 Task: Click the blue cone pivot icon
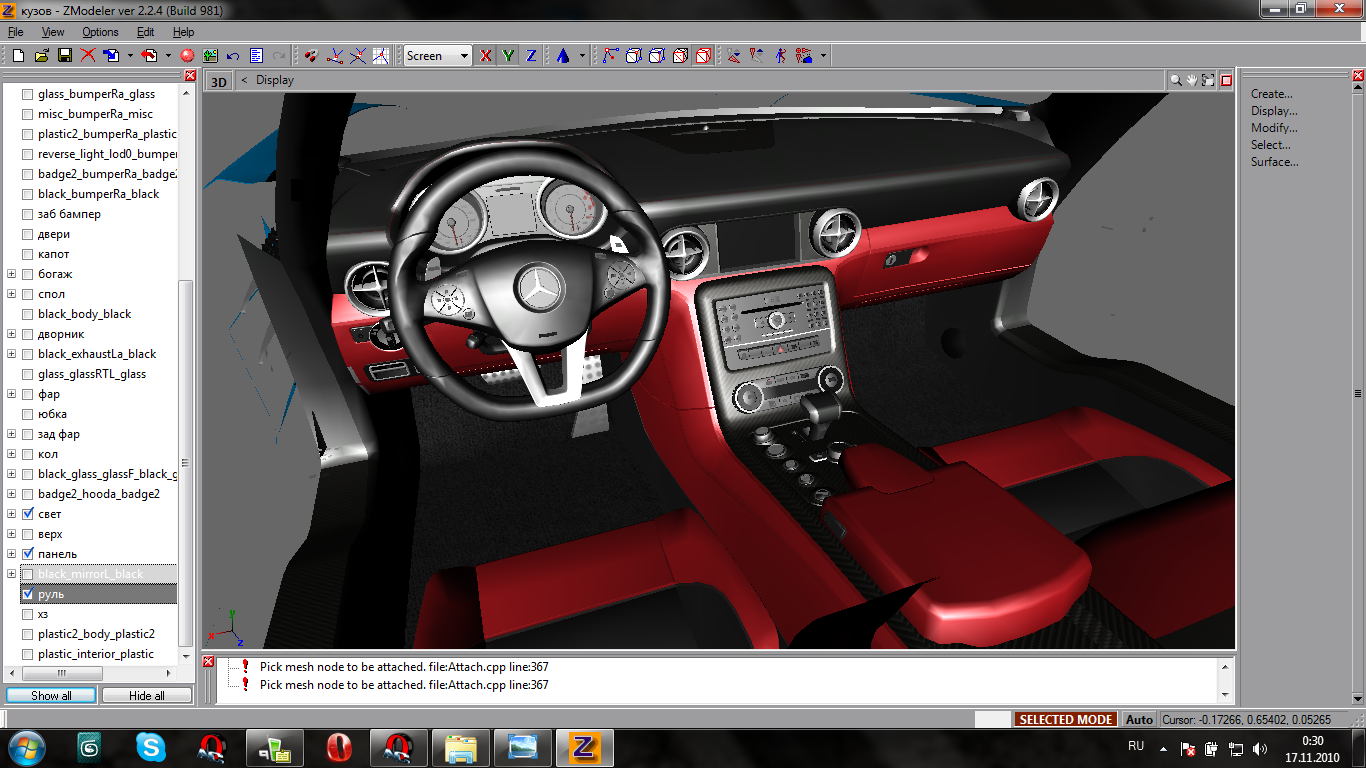tap(563, 56)
